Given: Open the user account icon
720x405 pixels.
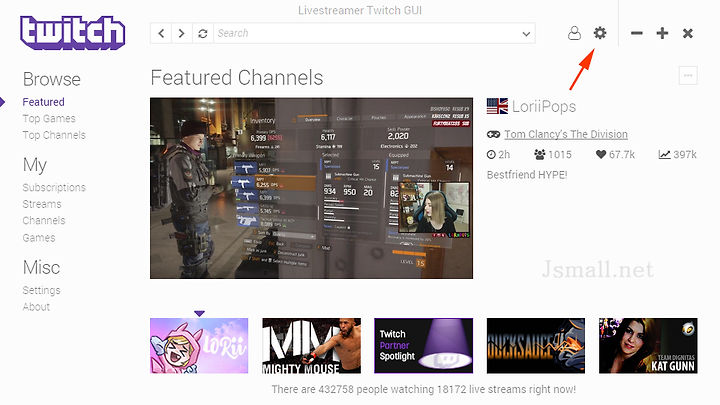Looking at the screenshot, I should pos(574,33).
